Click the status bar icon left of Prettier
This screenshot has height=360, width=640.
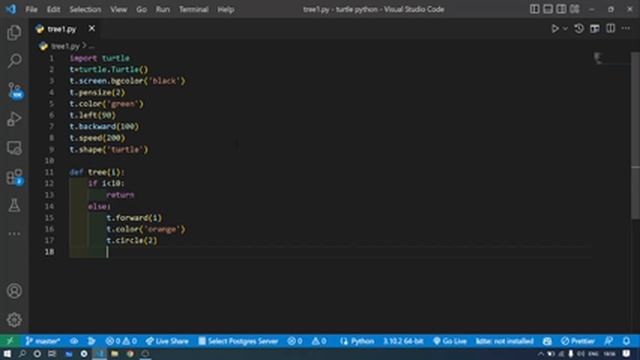click(547, 341)
